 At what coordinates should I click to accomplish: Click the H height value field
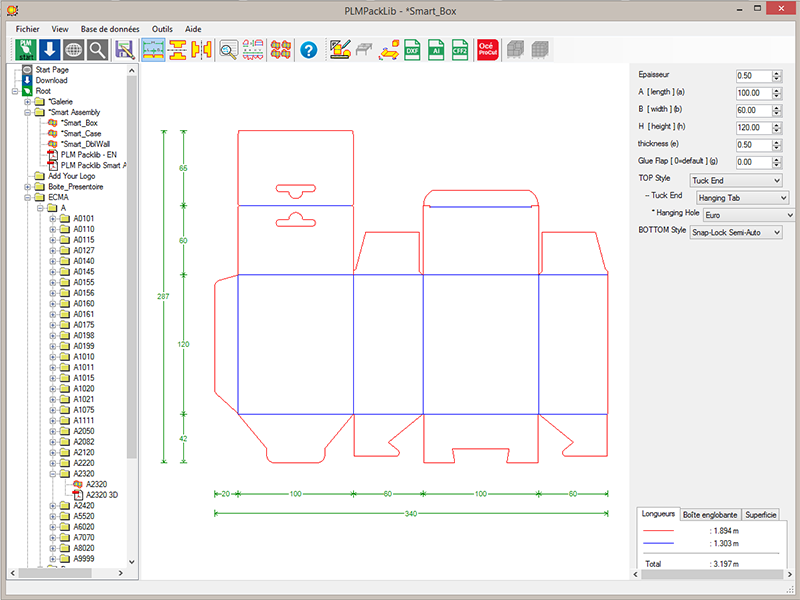(754, 128)
